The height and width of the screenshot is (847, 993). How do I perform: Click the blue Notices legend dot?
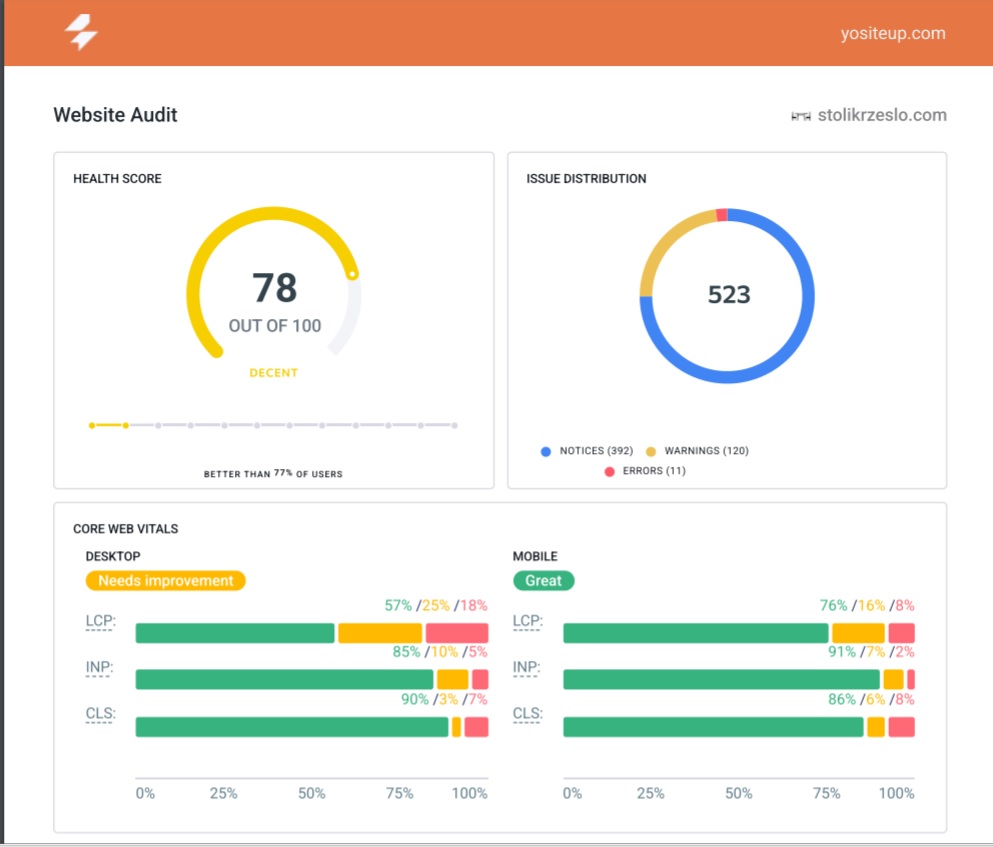tap(545, 451)
